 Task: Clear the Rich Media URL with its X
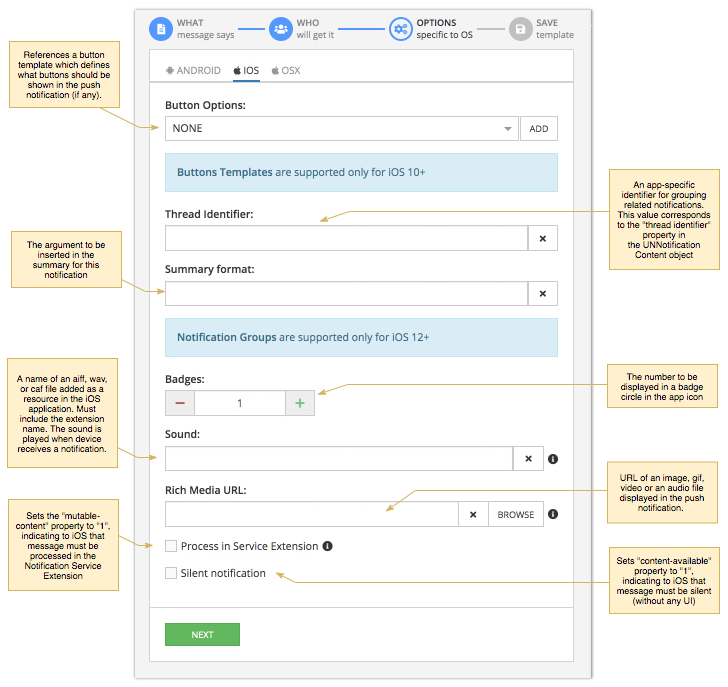point(473,514)
